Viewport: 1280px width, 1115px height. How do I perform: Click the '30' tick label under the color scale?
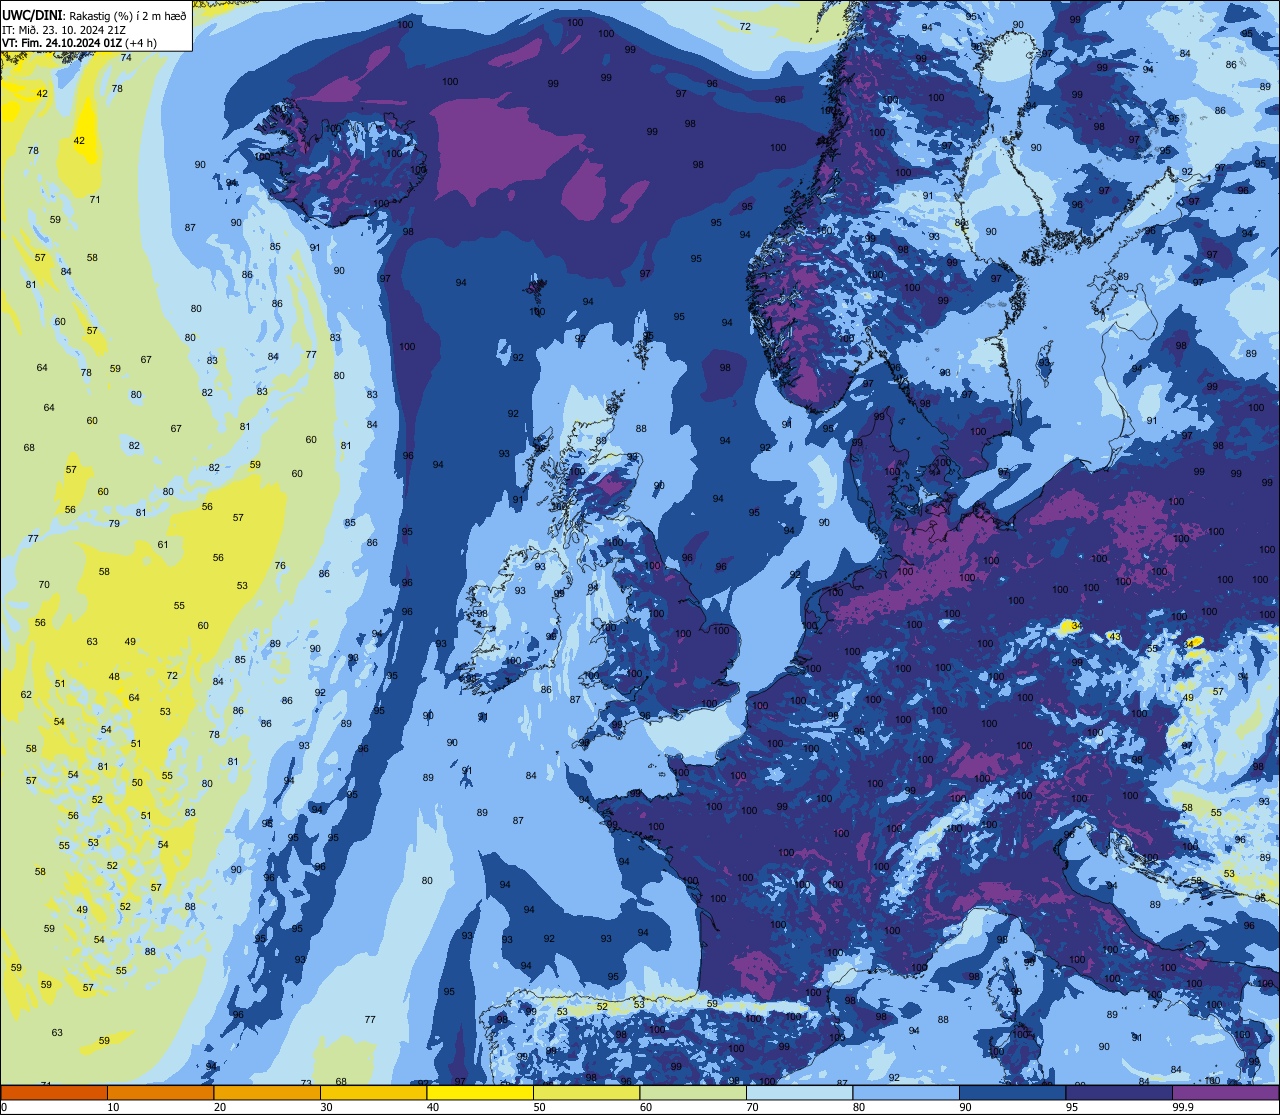326,1107
